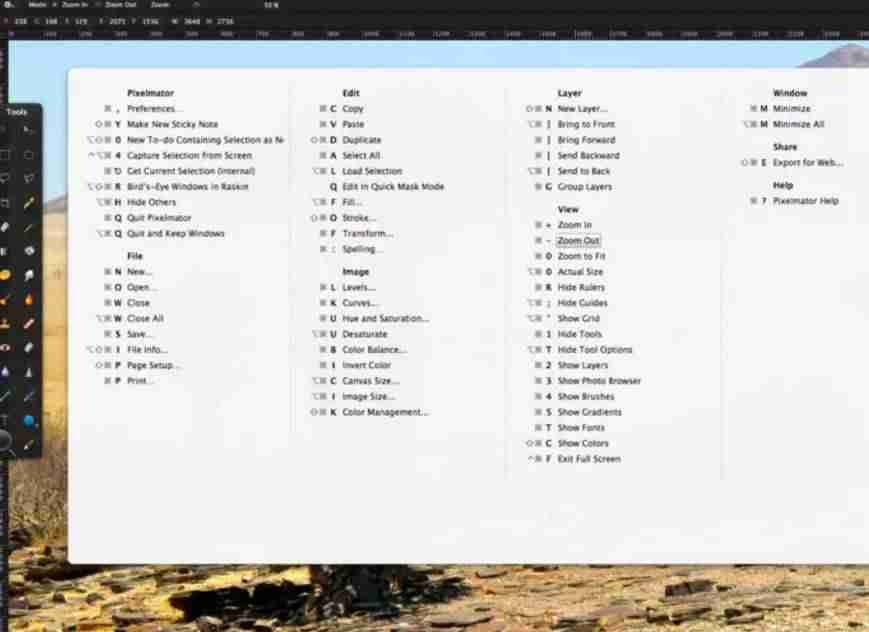Choose Duplicate under Edit
Image resolution: width=869 pixels, height=632 pixels.
(361, 140)
